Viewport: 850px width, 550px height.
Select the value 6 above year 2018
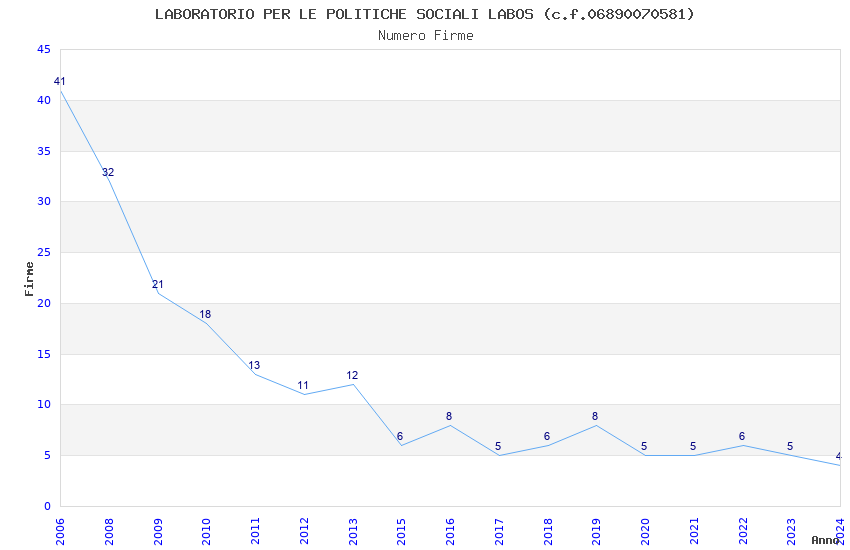click(546, 436)
